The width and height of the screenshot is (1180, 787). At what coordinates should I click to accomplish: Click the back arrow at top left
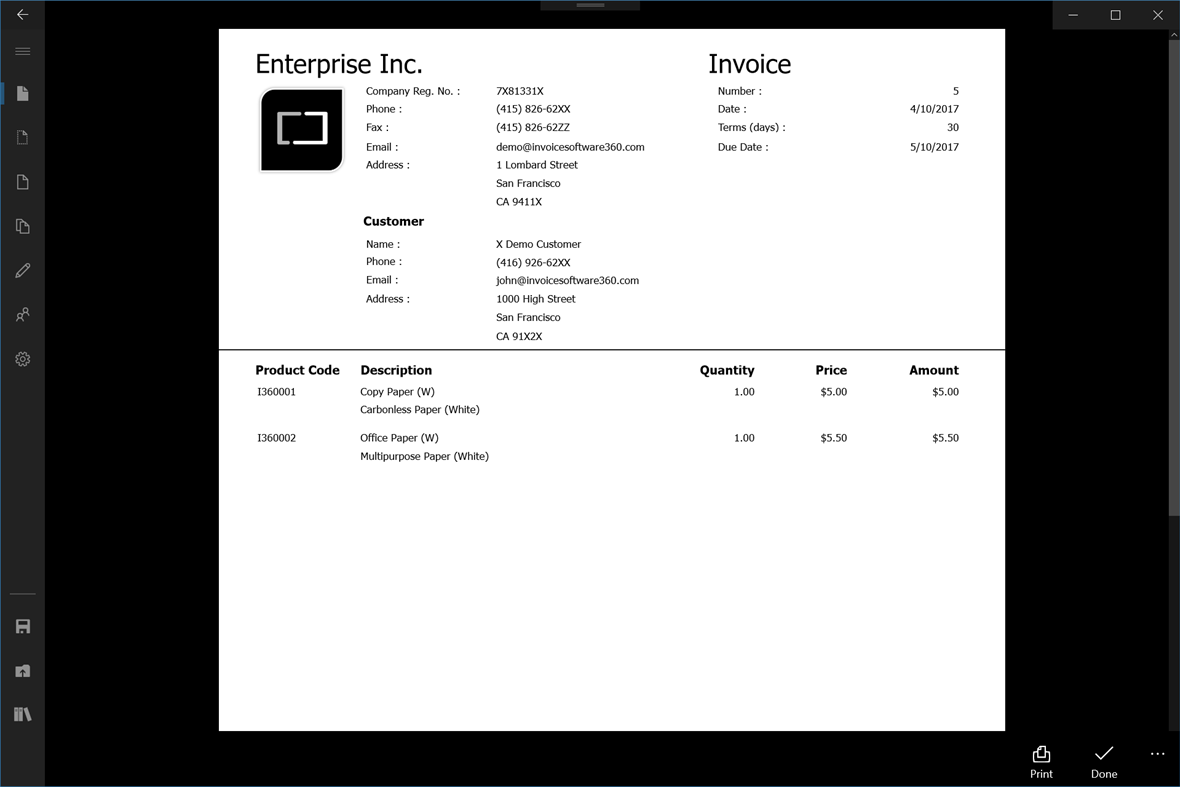[x=22, y=15]
